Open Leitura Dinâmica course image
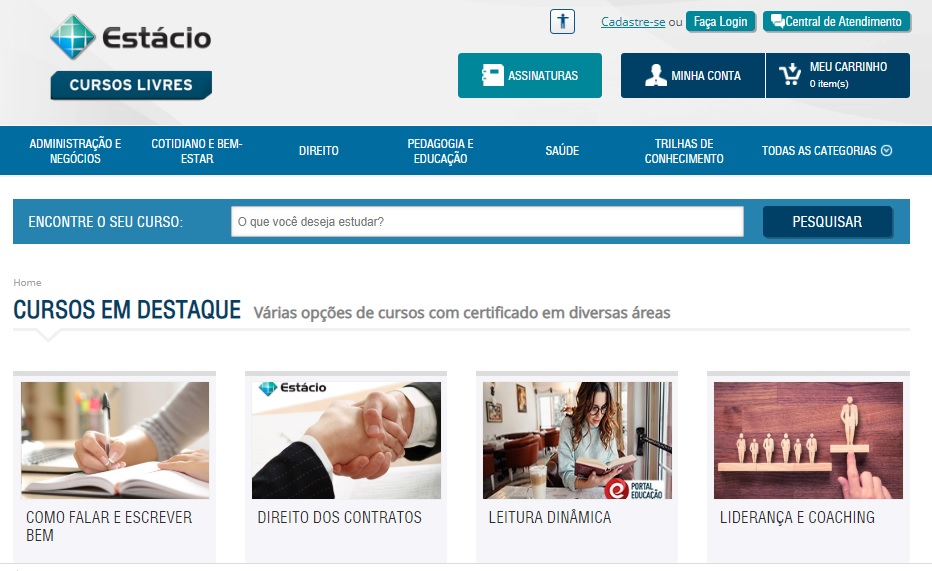The image size is (932, 571). click(577, 440)
